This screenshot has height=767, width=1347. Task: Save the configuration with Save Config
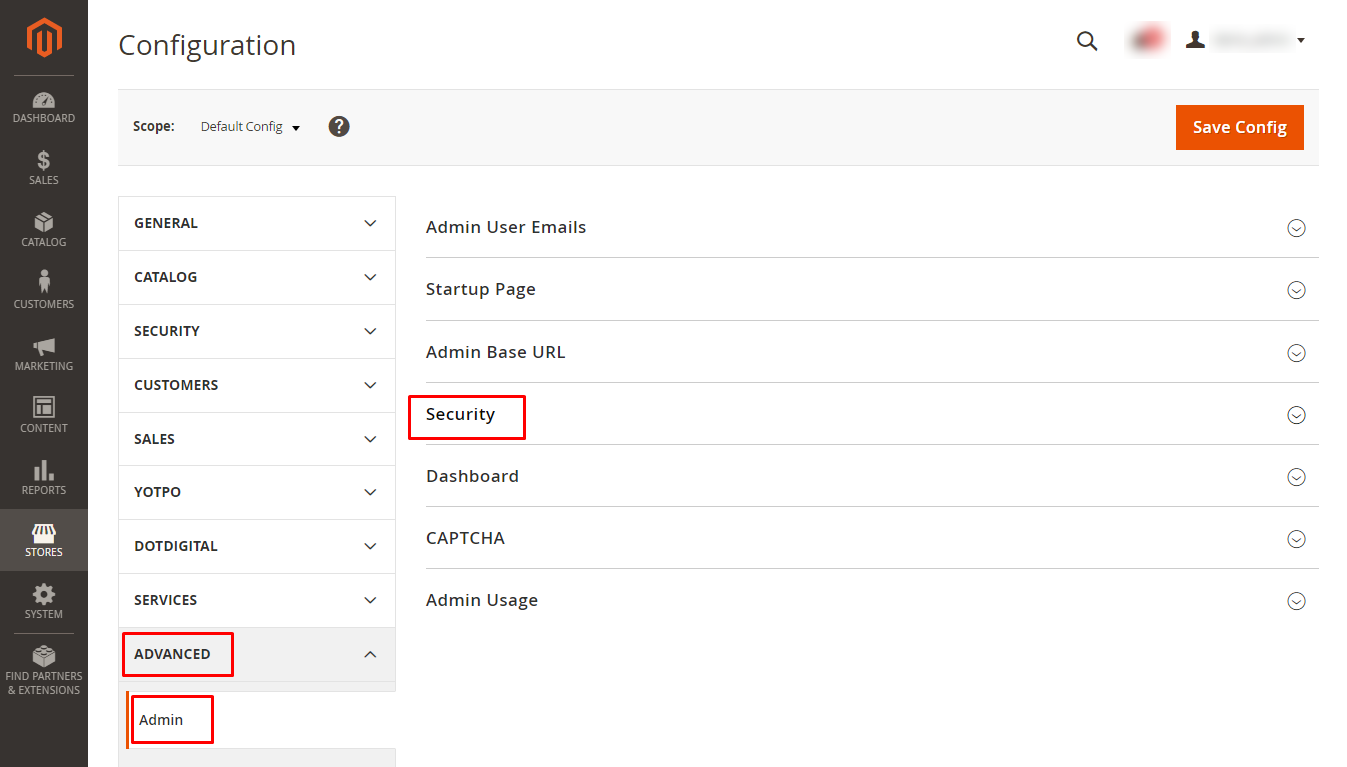1240,127
